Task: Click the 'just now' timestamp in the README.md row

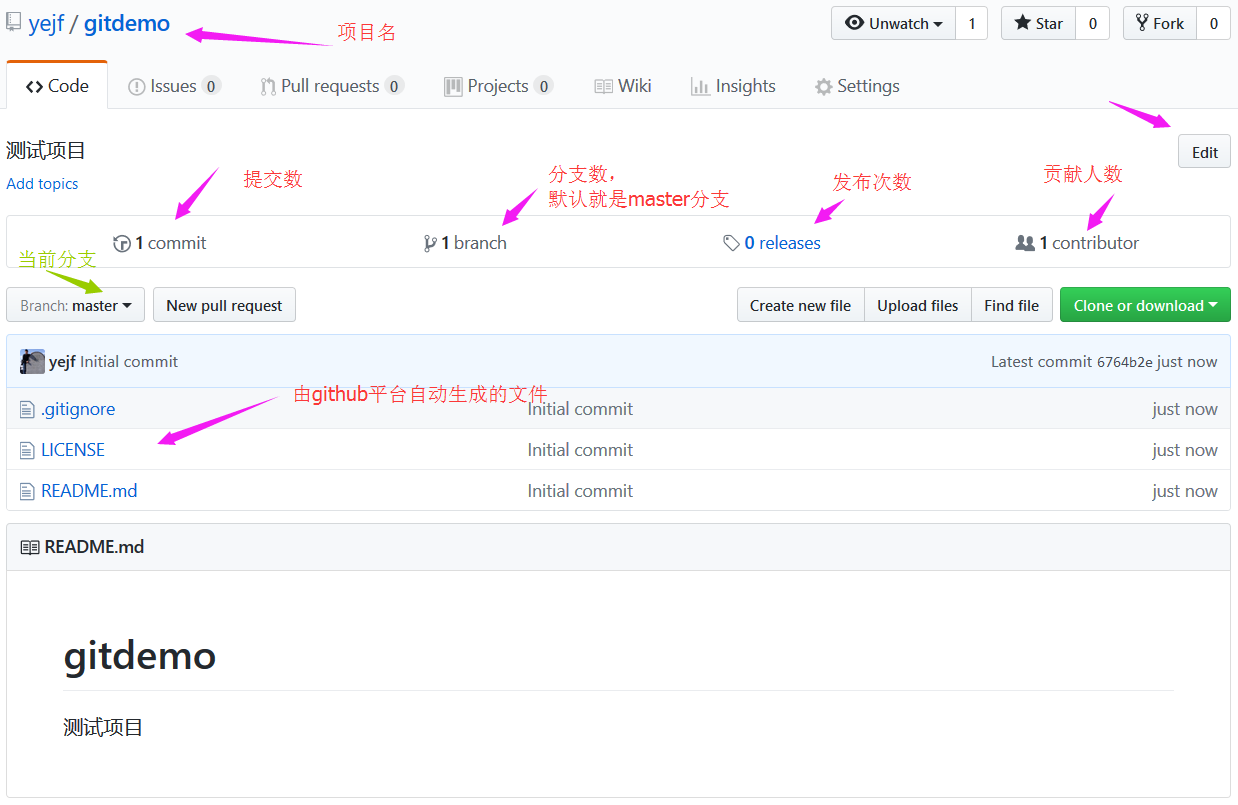Action: pyautogui.click(x=1185, y=491)
